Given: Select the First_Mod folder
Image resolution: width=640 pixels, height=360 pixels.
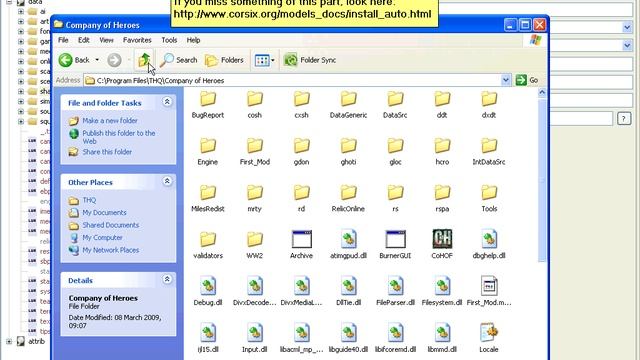Looking at the screenshot, I should coord(255,152).
